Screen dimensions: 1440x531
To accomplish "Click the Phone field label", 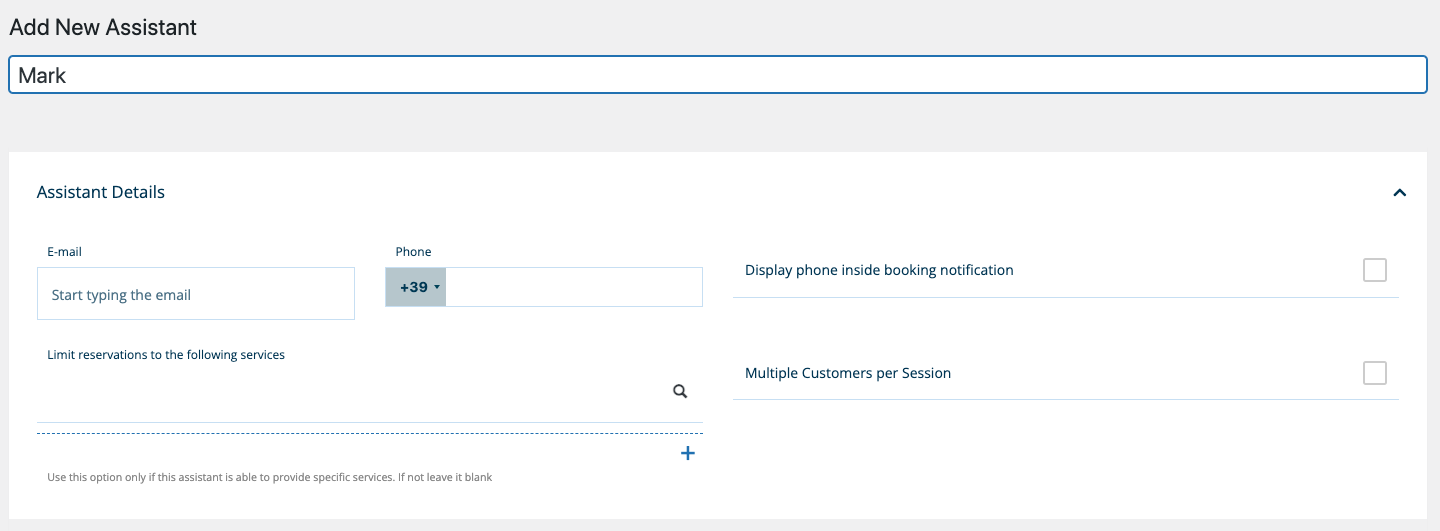I will 413,252.
